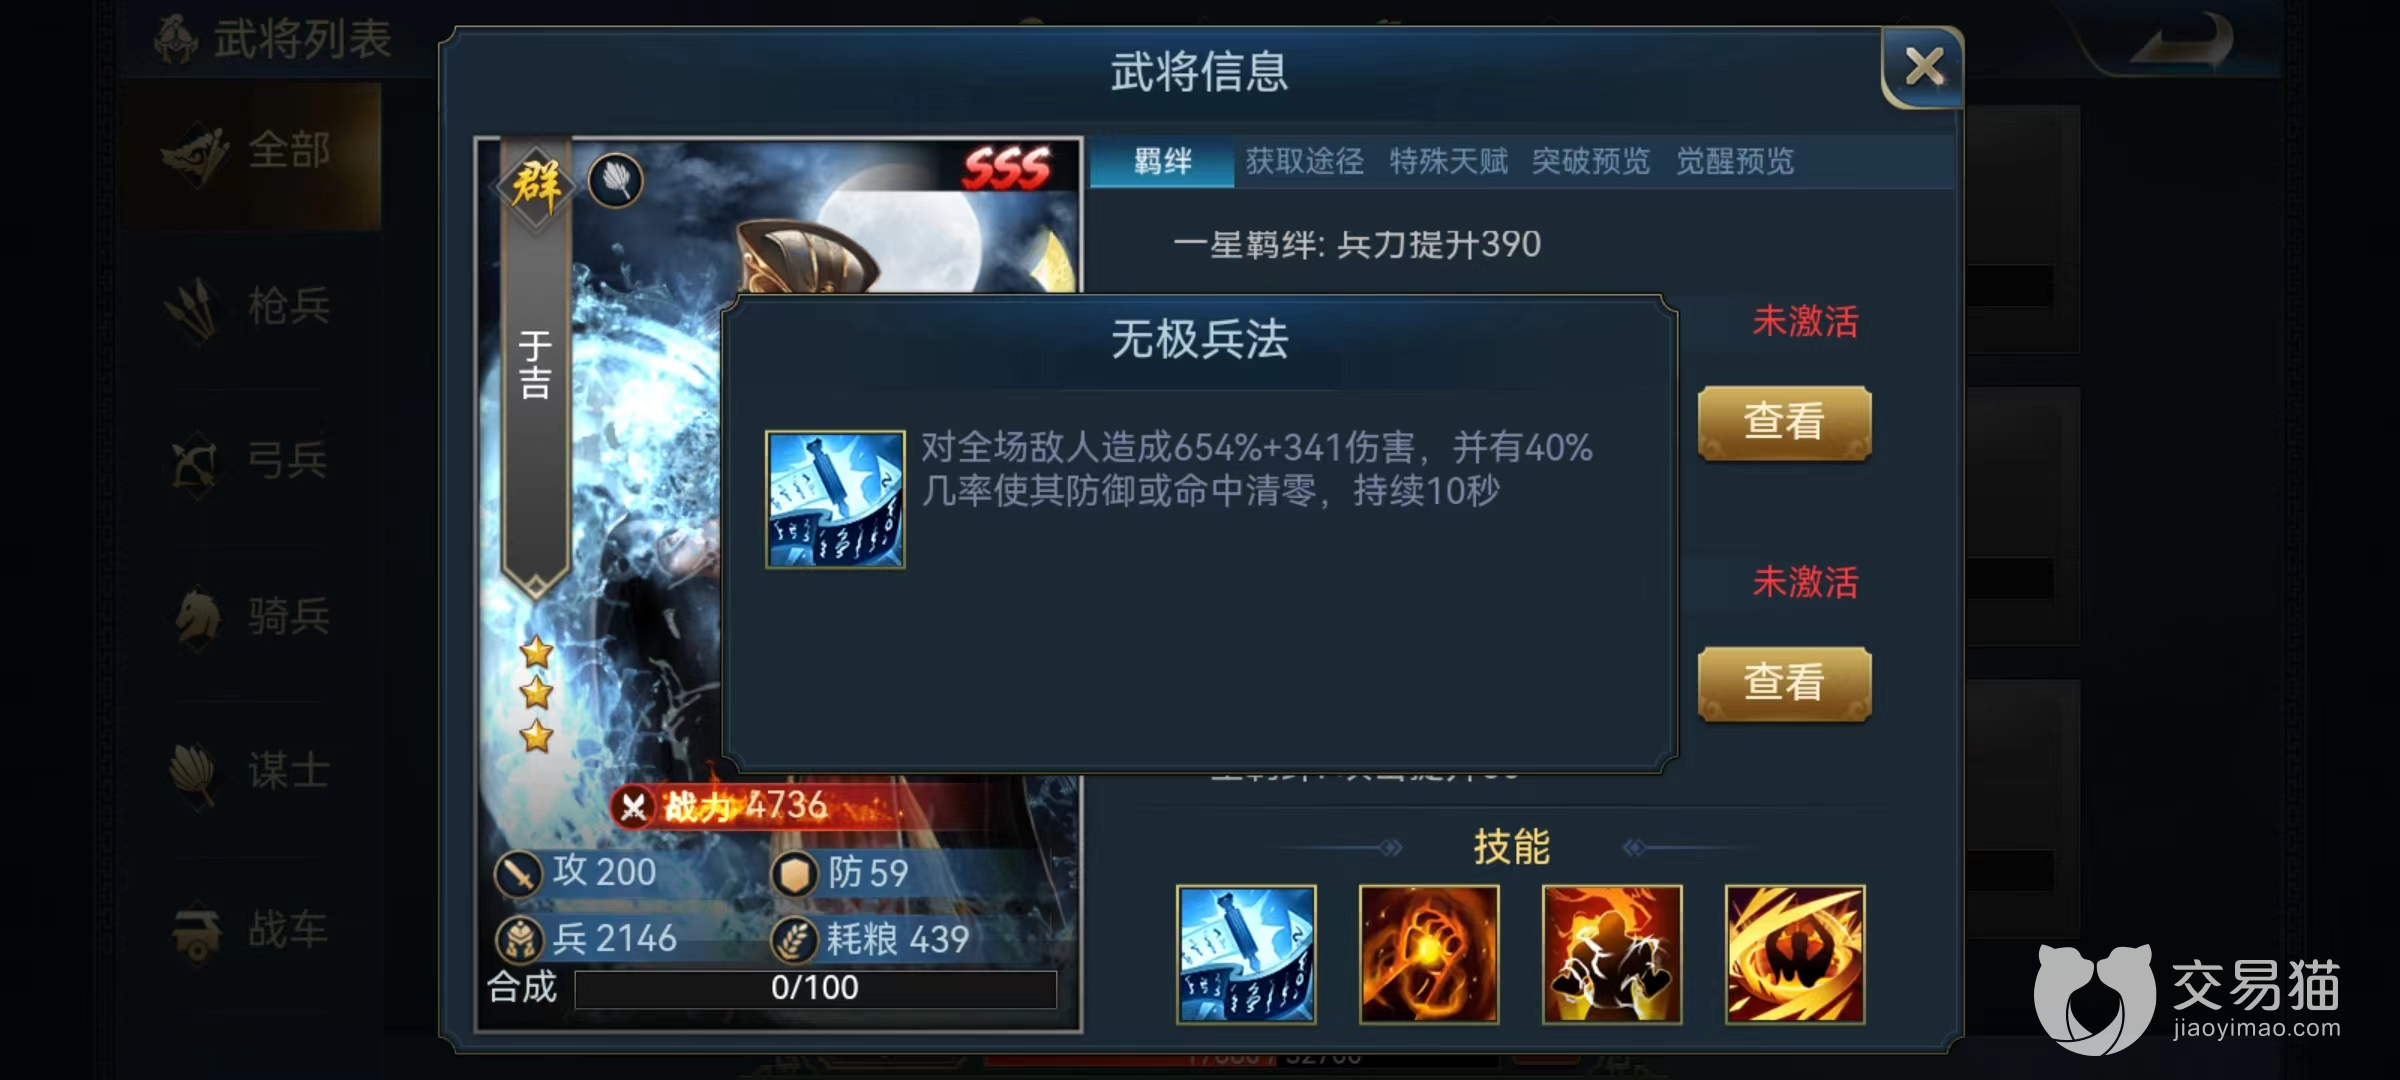Open the 突破预览 tab
The width and height of the screenshot is (2400, 1080).
click(1591, 161)
